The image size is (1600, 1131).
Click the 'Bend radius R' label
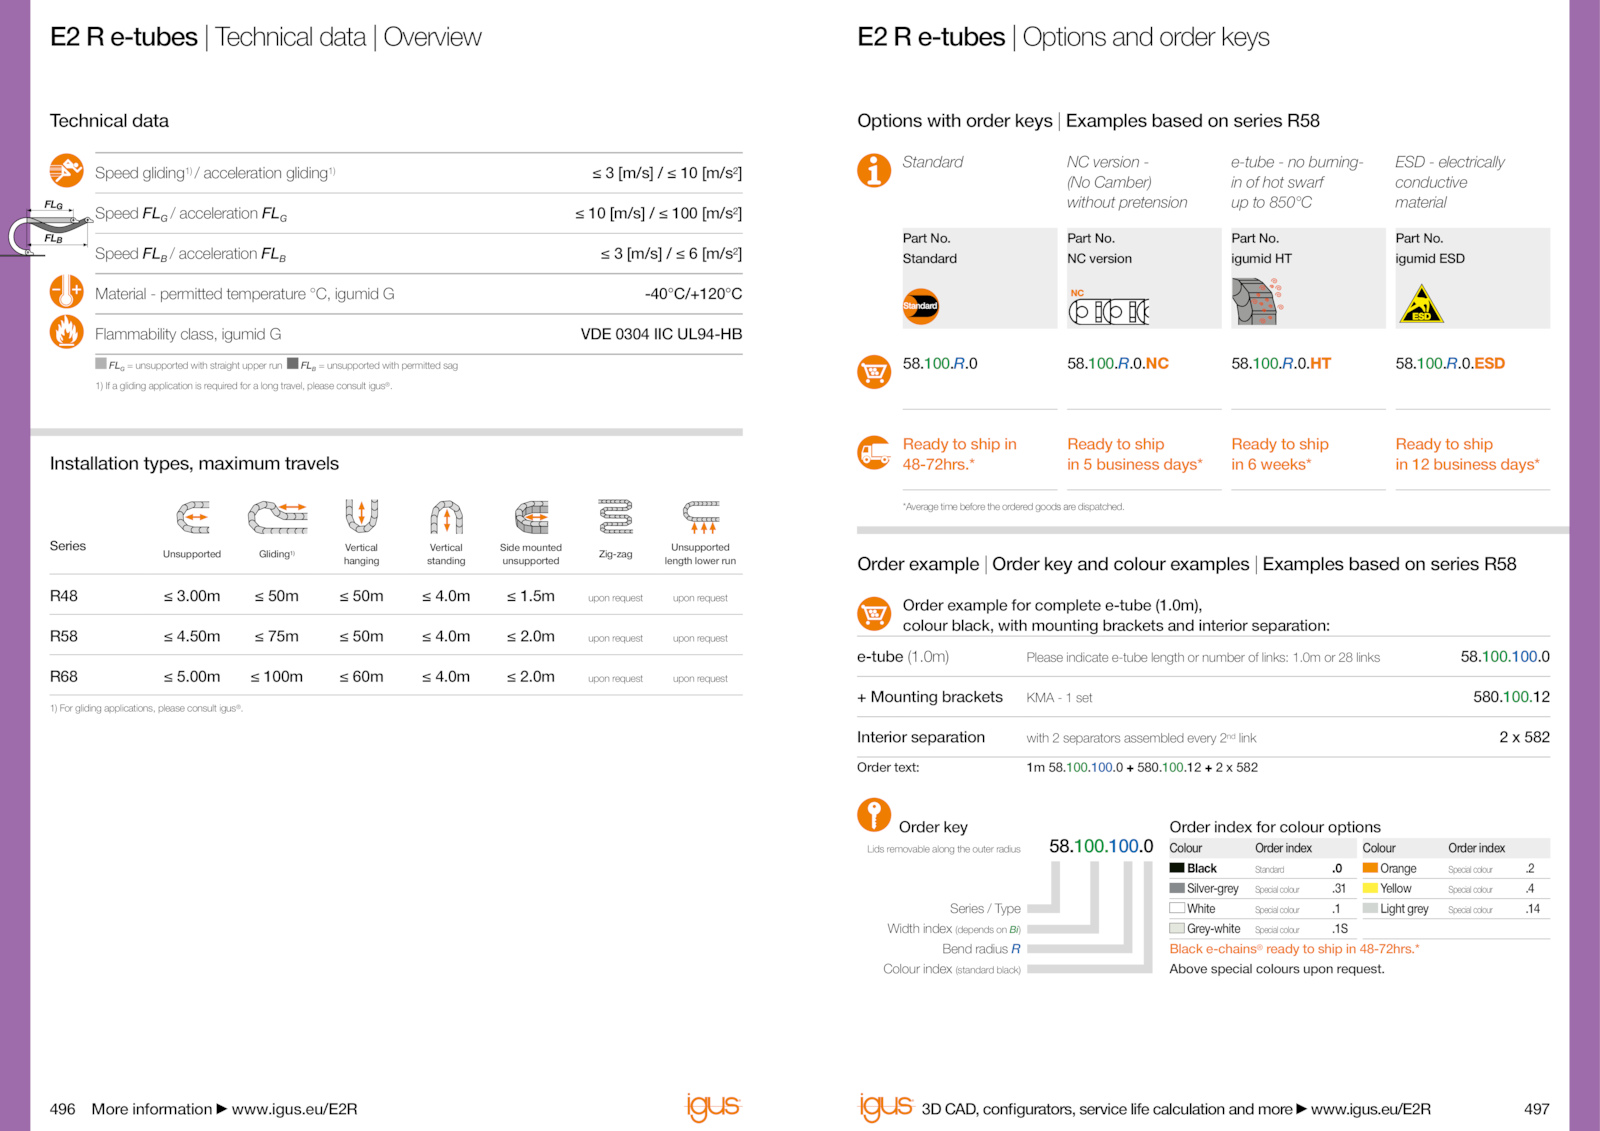(981, 949)
